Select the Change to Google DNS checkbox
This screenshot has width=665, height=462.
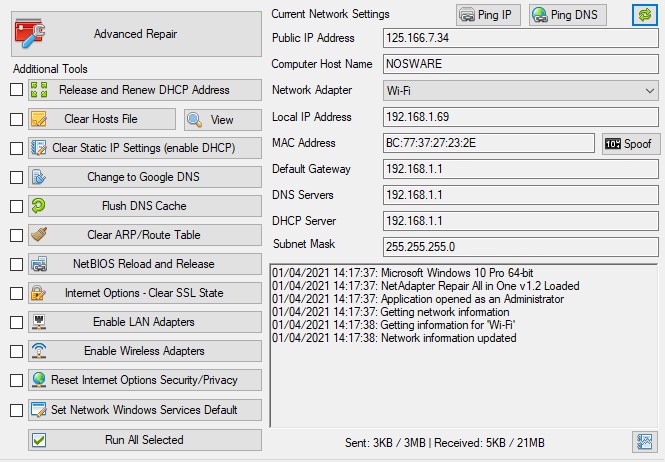(17, 177)
